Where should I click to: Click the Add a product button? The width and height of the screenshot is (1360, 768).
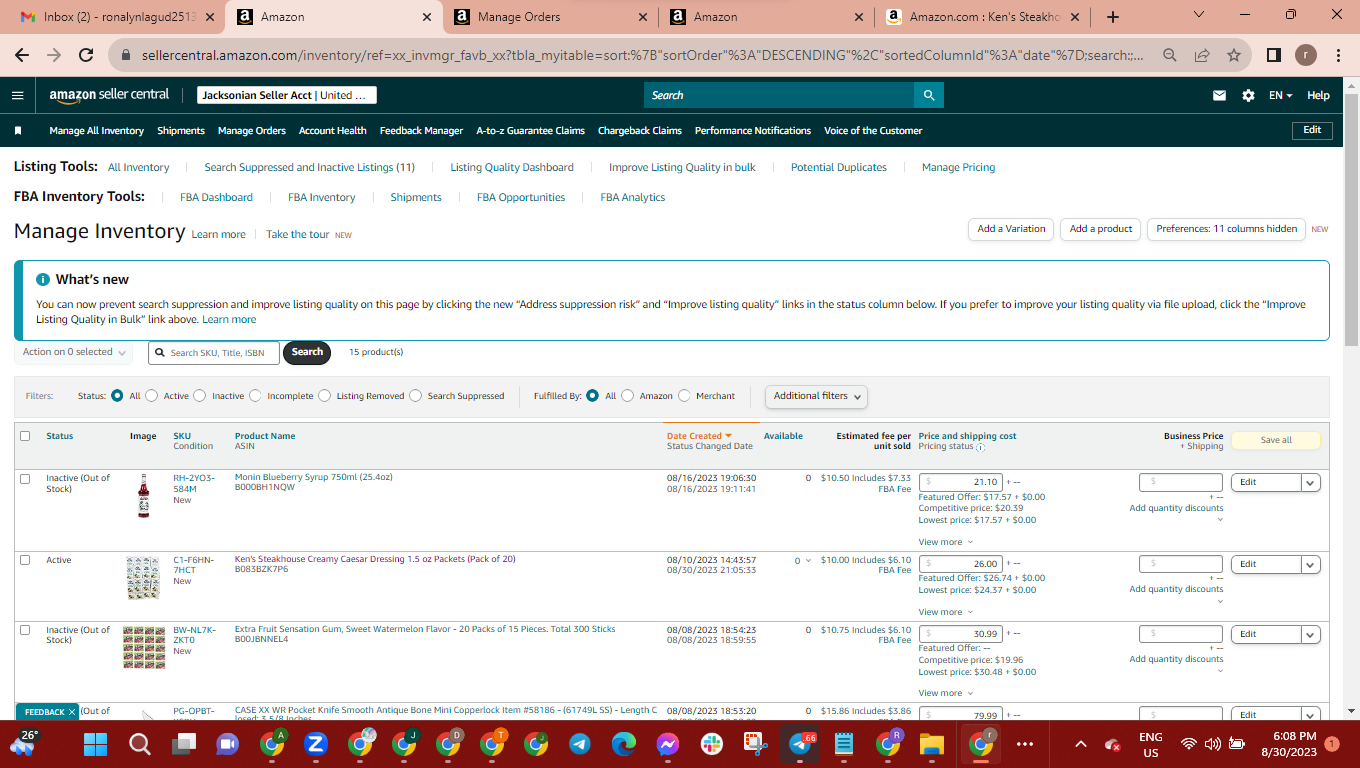click(1101, 229)
